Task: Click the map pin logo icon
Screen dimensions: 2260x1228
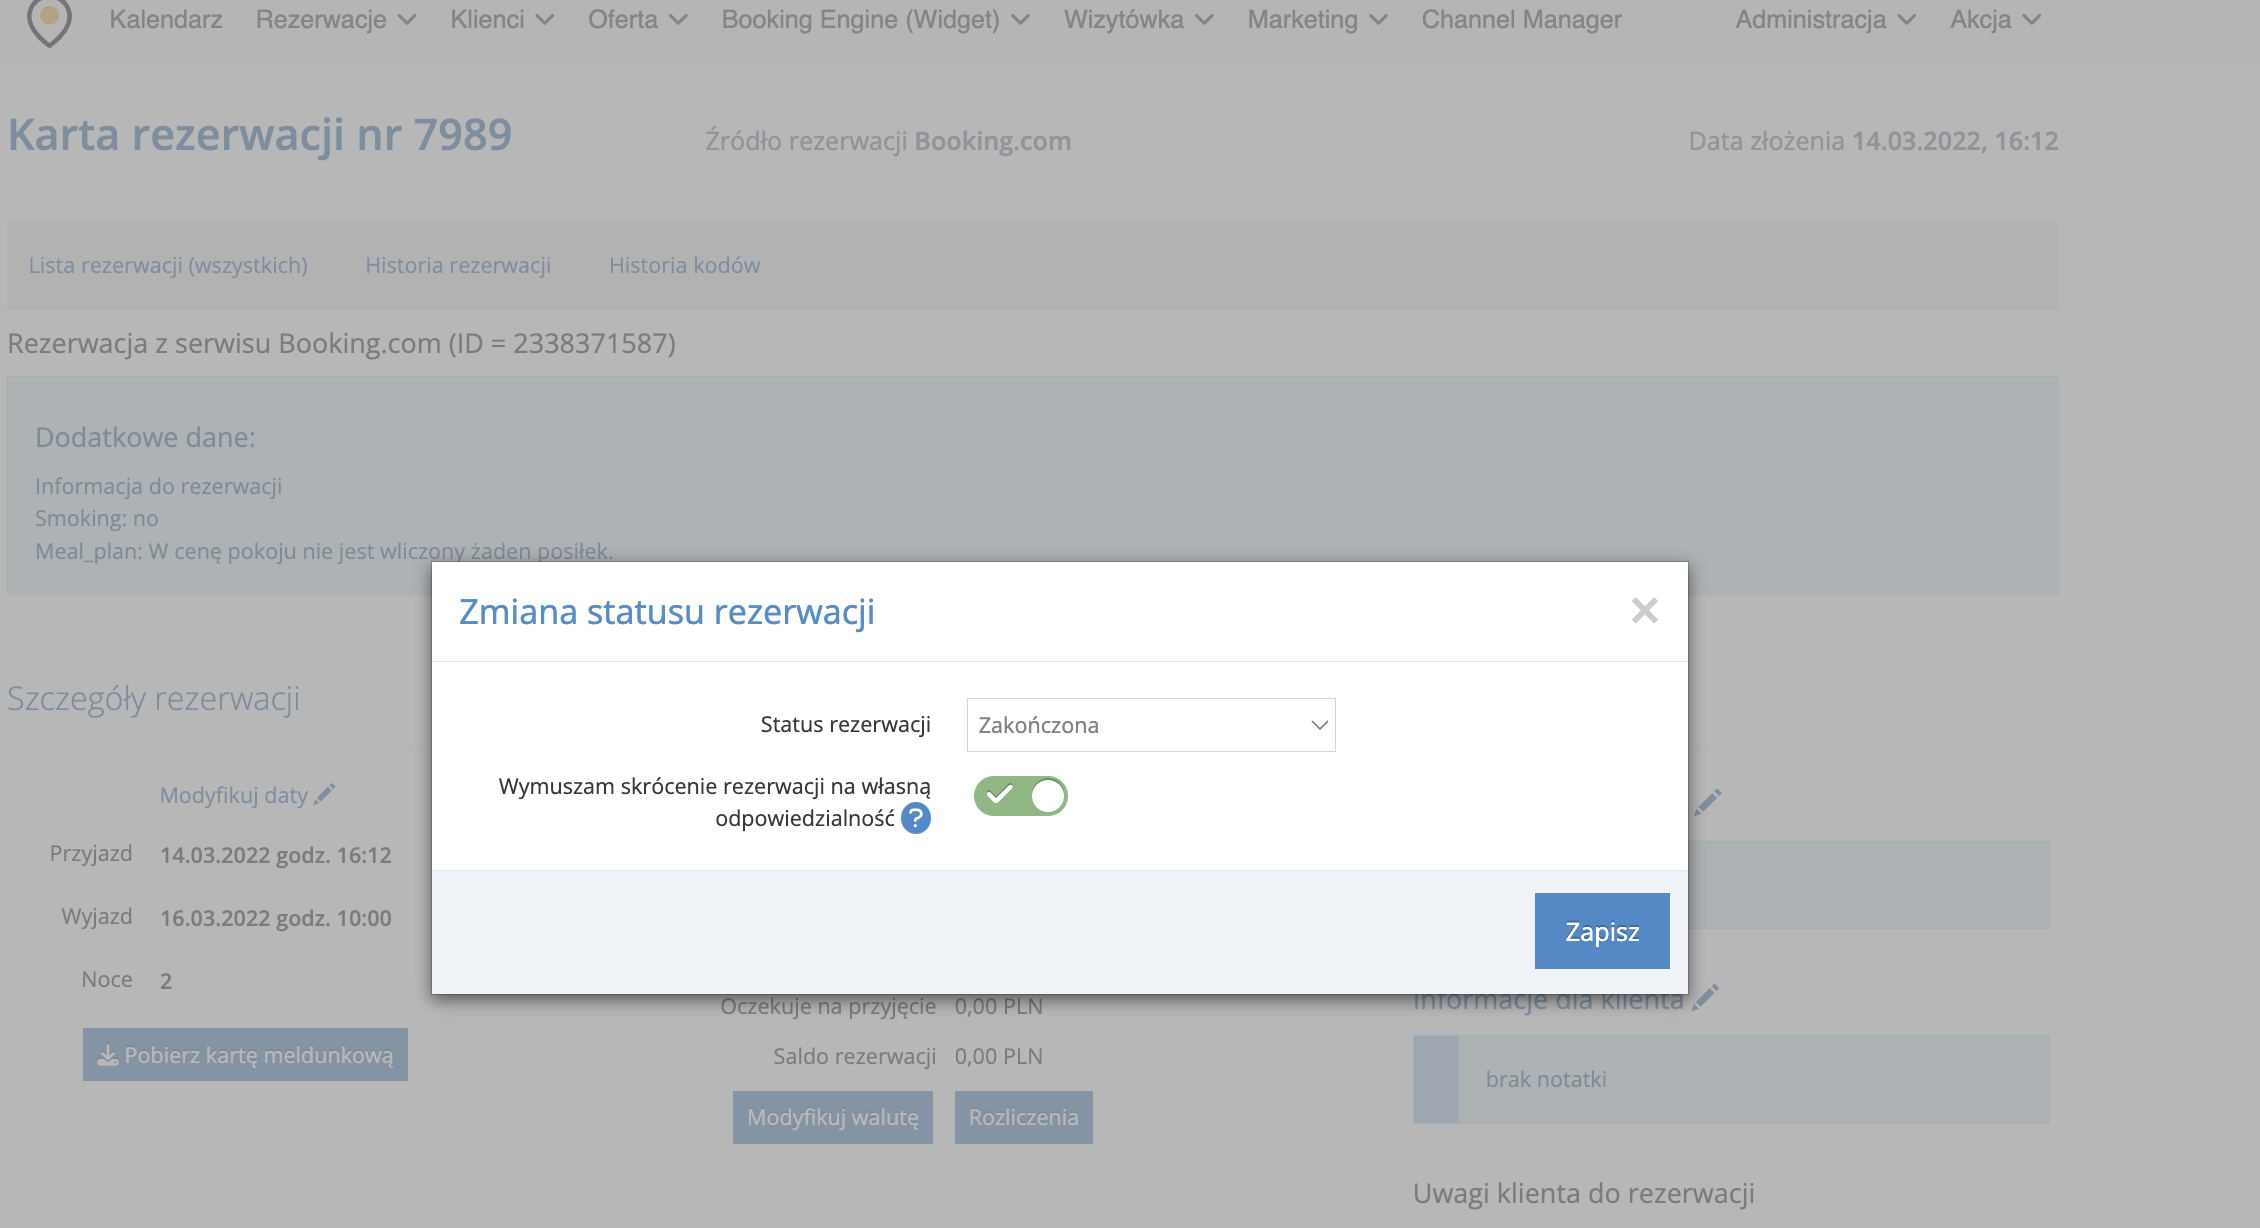Action: tap(49, 21)
